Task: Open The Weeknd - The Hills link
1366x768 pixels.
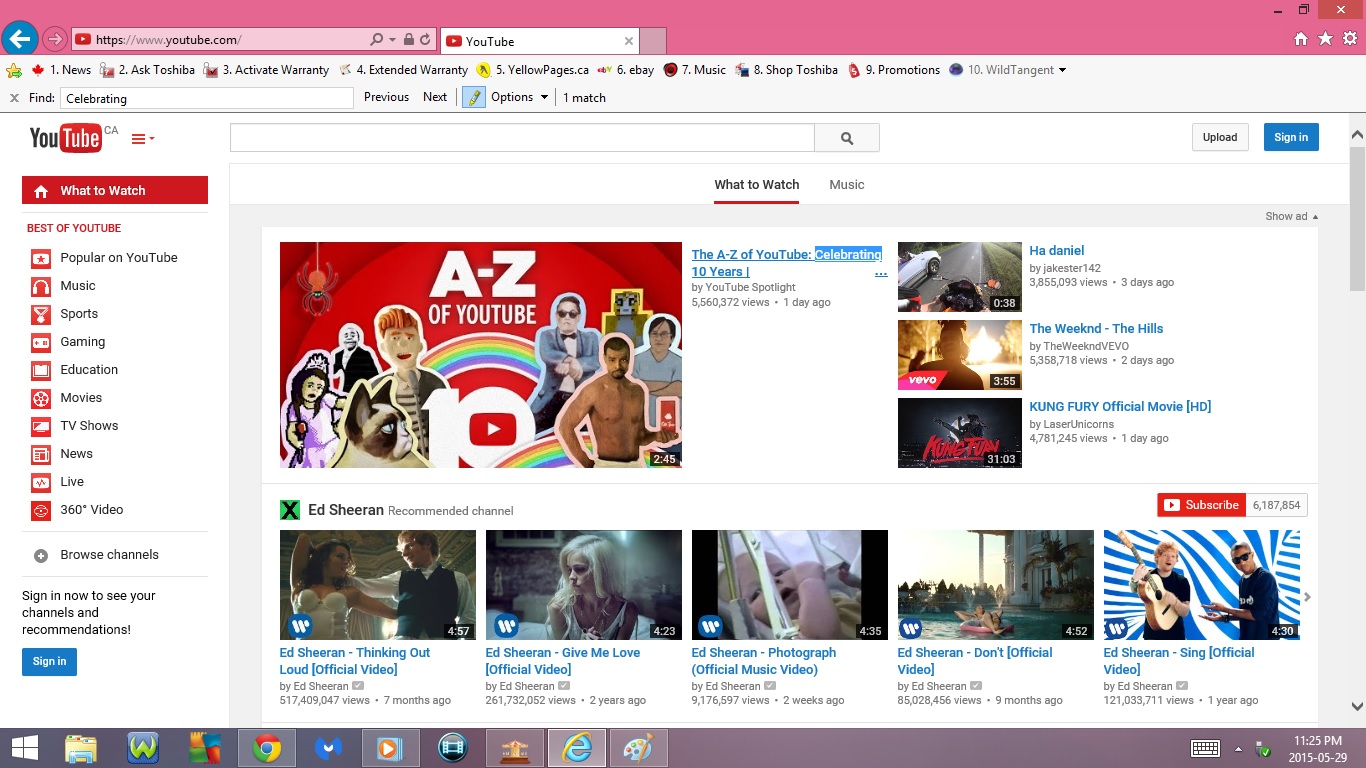Action: (x=1096, y=329)
